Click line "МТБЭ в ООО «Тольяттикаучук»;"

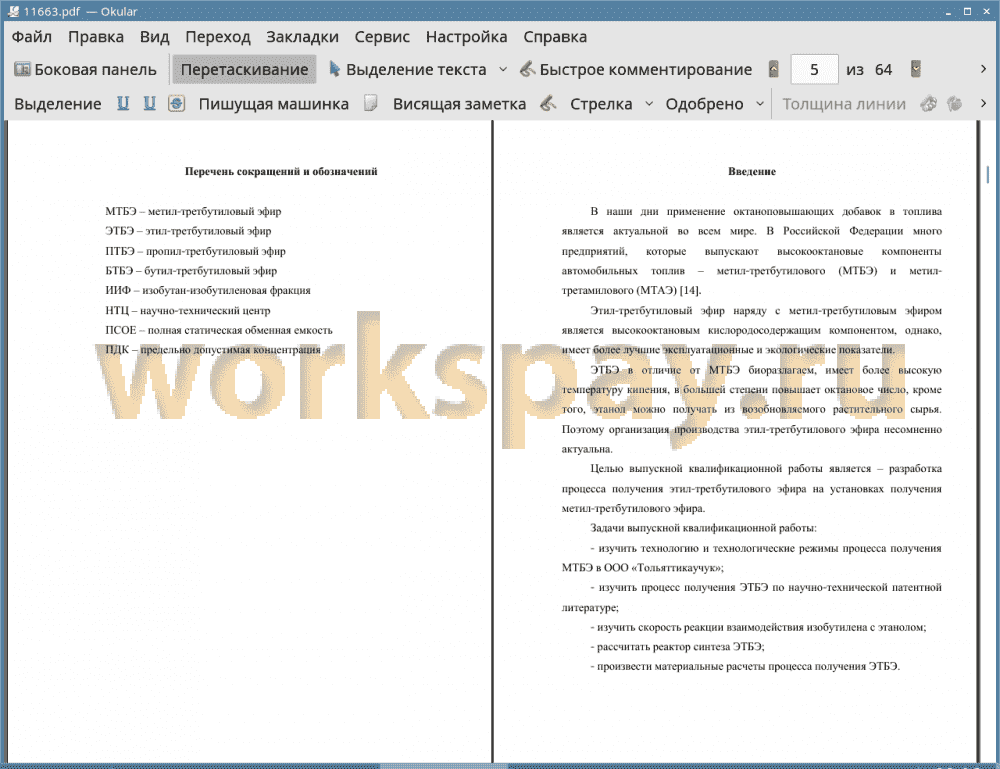643,568
